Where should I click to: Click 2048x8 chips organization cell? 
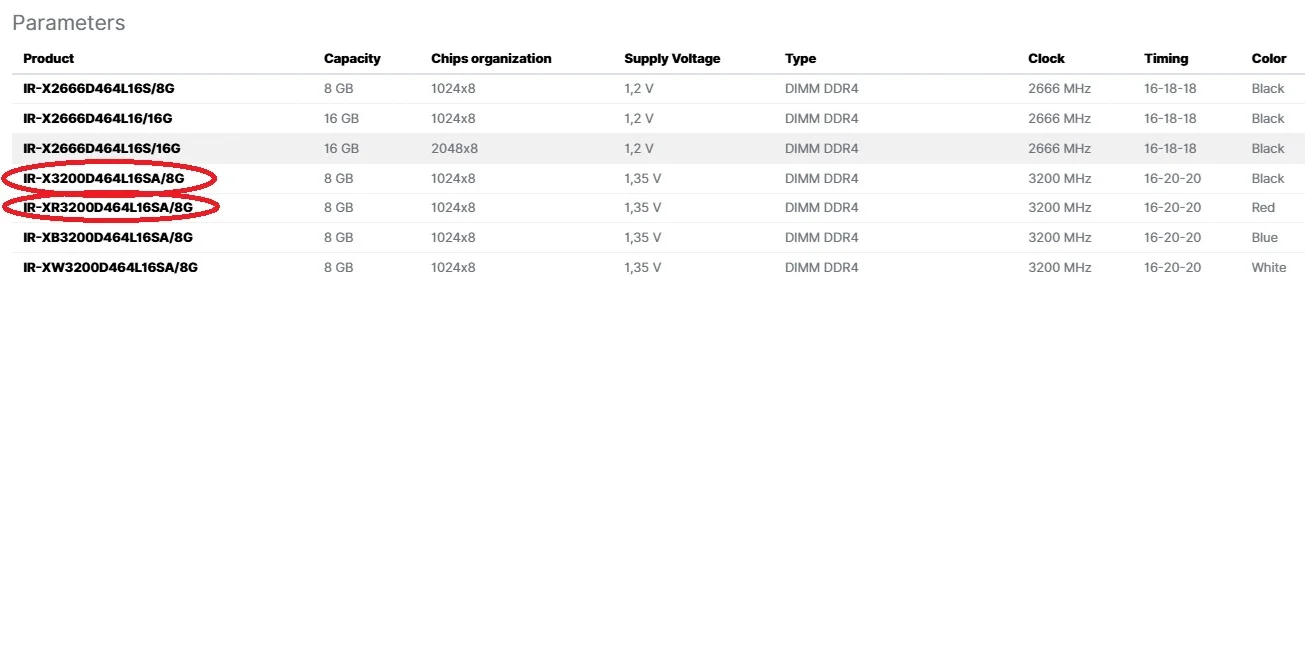(x=454, y=148)
